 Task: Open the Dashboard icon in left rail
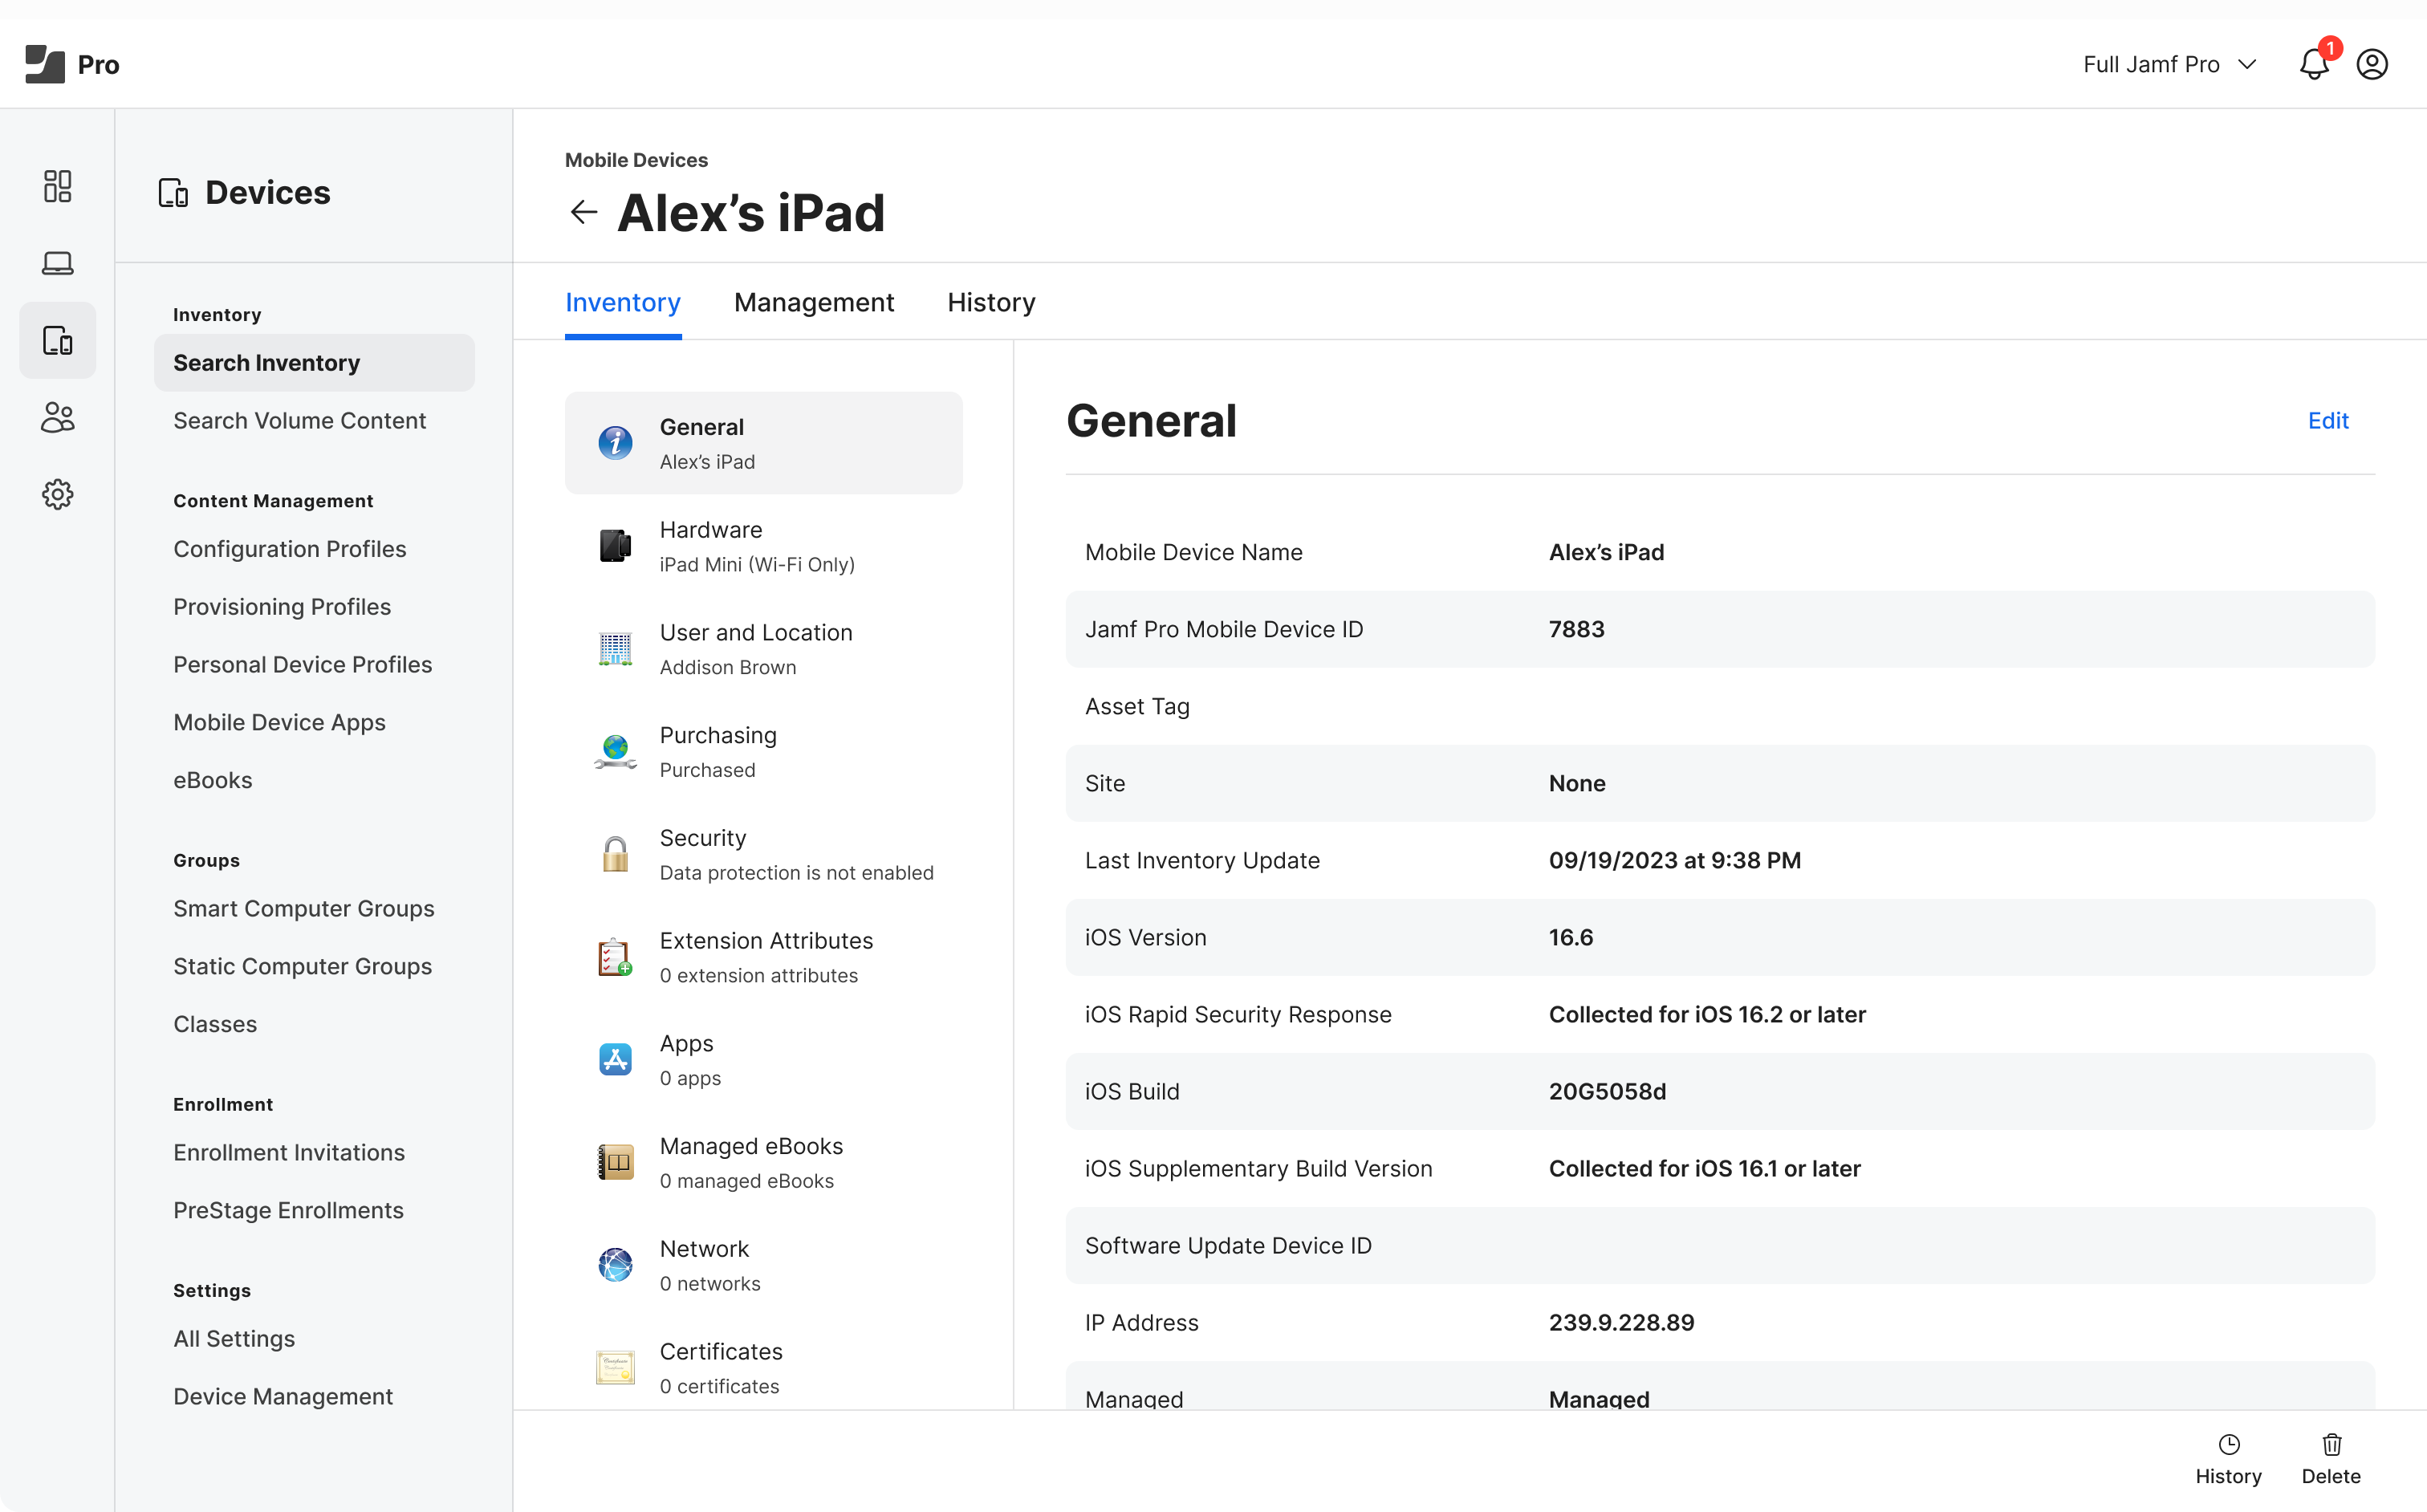coord(57,186)
